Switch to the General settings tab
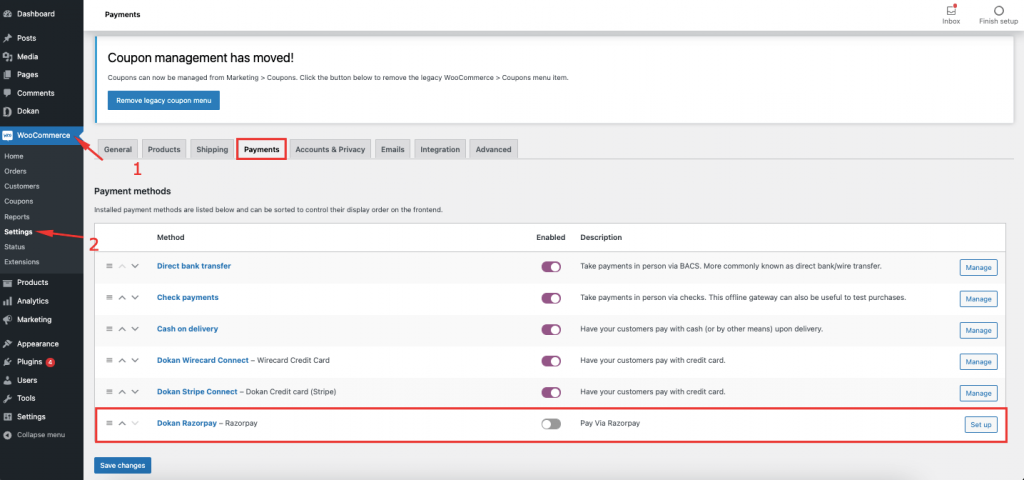The width and height of the screenshot is (1024, 480). coord(118,150)
